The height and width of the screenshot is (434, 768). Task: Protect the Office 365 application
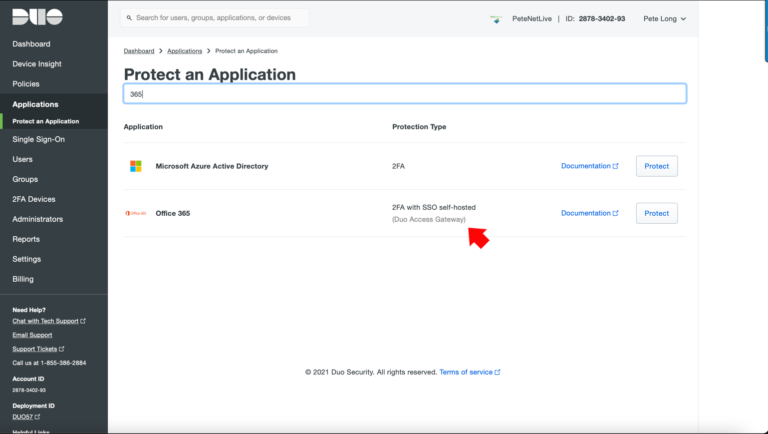tap(656, 213)
